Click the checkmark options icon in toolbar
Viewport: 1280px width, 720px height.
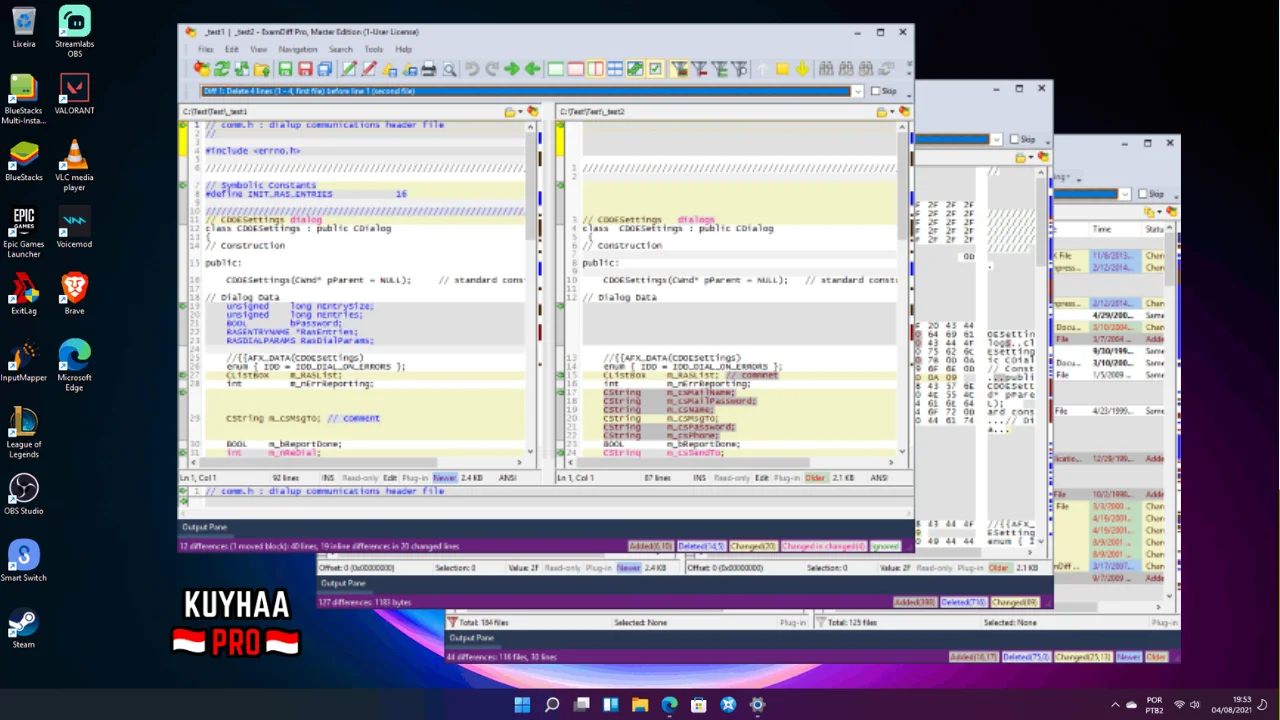click(655, 69)
